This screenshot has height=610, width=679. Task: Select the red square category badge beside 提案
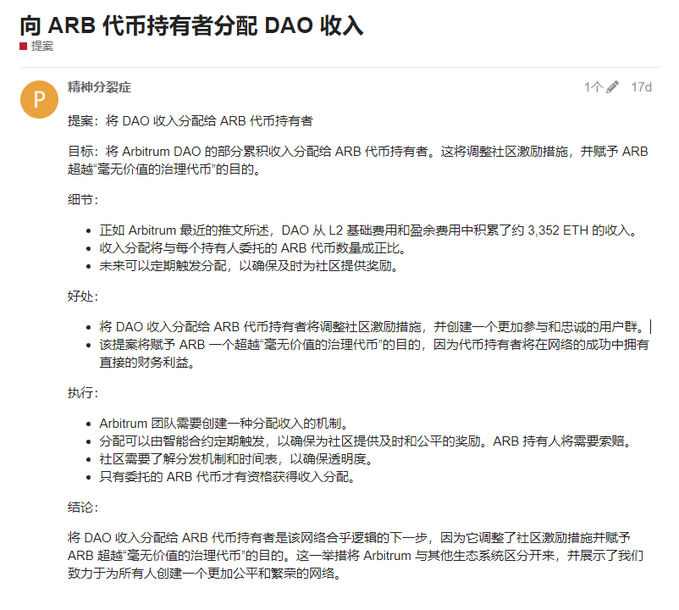[23, 46]
